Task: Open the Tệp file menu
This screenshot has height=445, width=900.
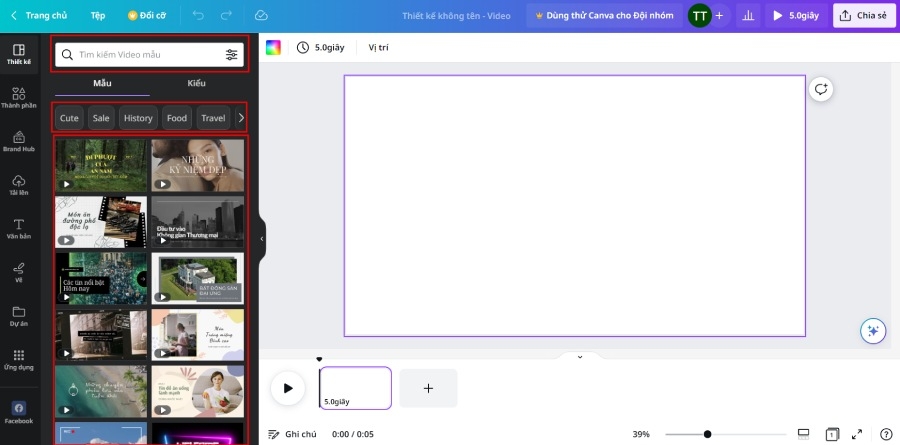Action: coord(98,16)
